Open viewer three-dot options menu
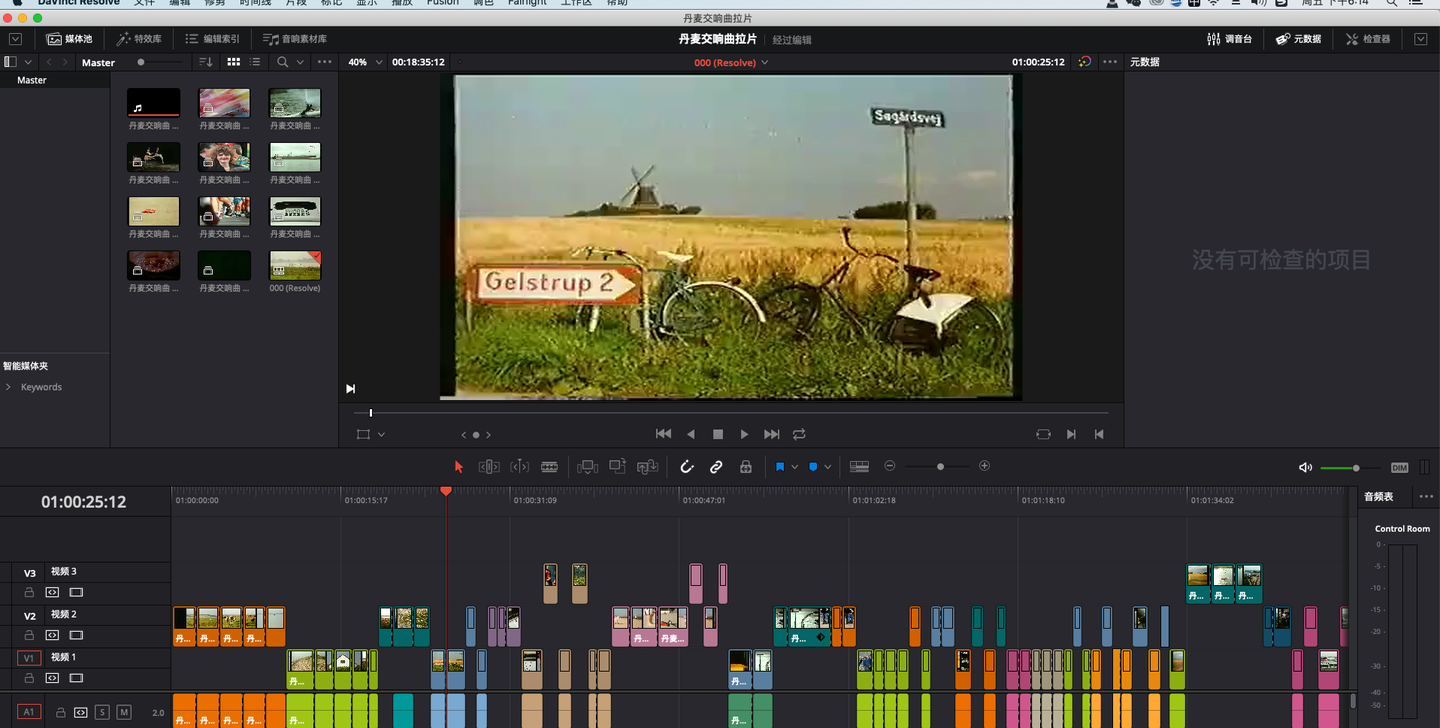1440x728 pixels. click(x=1110, y=62)
